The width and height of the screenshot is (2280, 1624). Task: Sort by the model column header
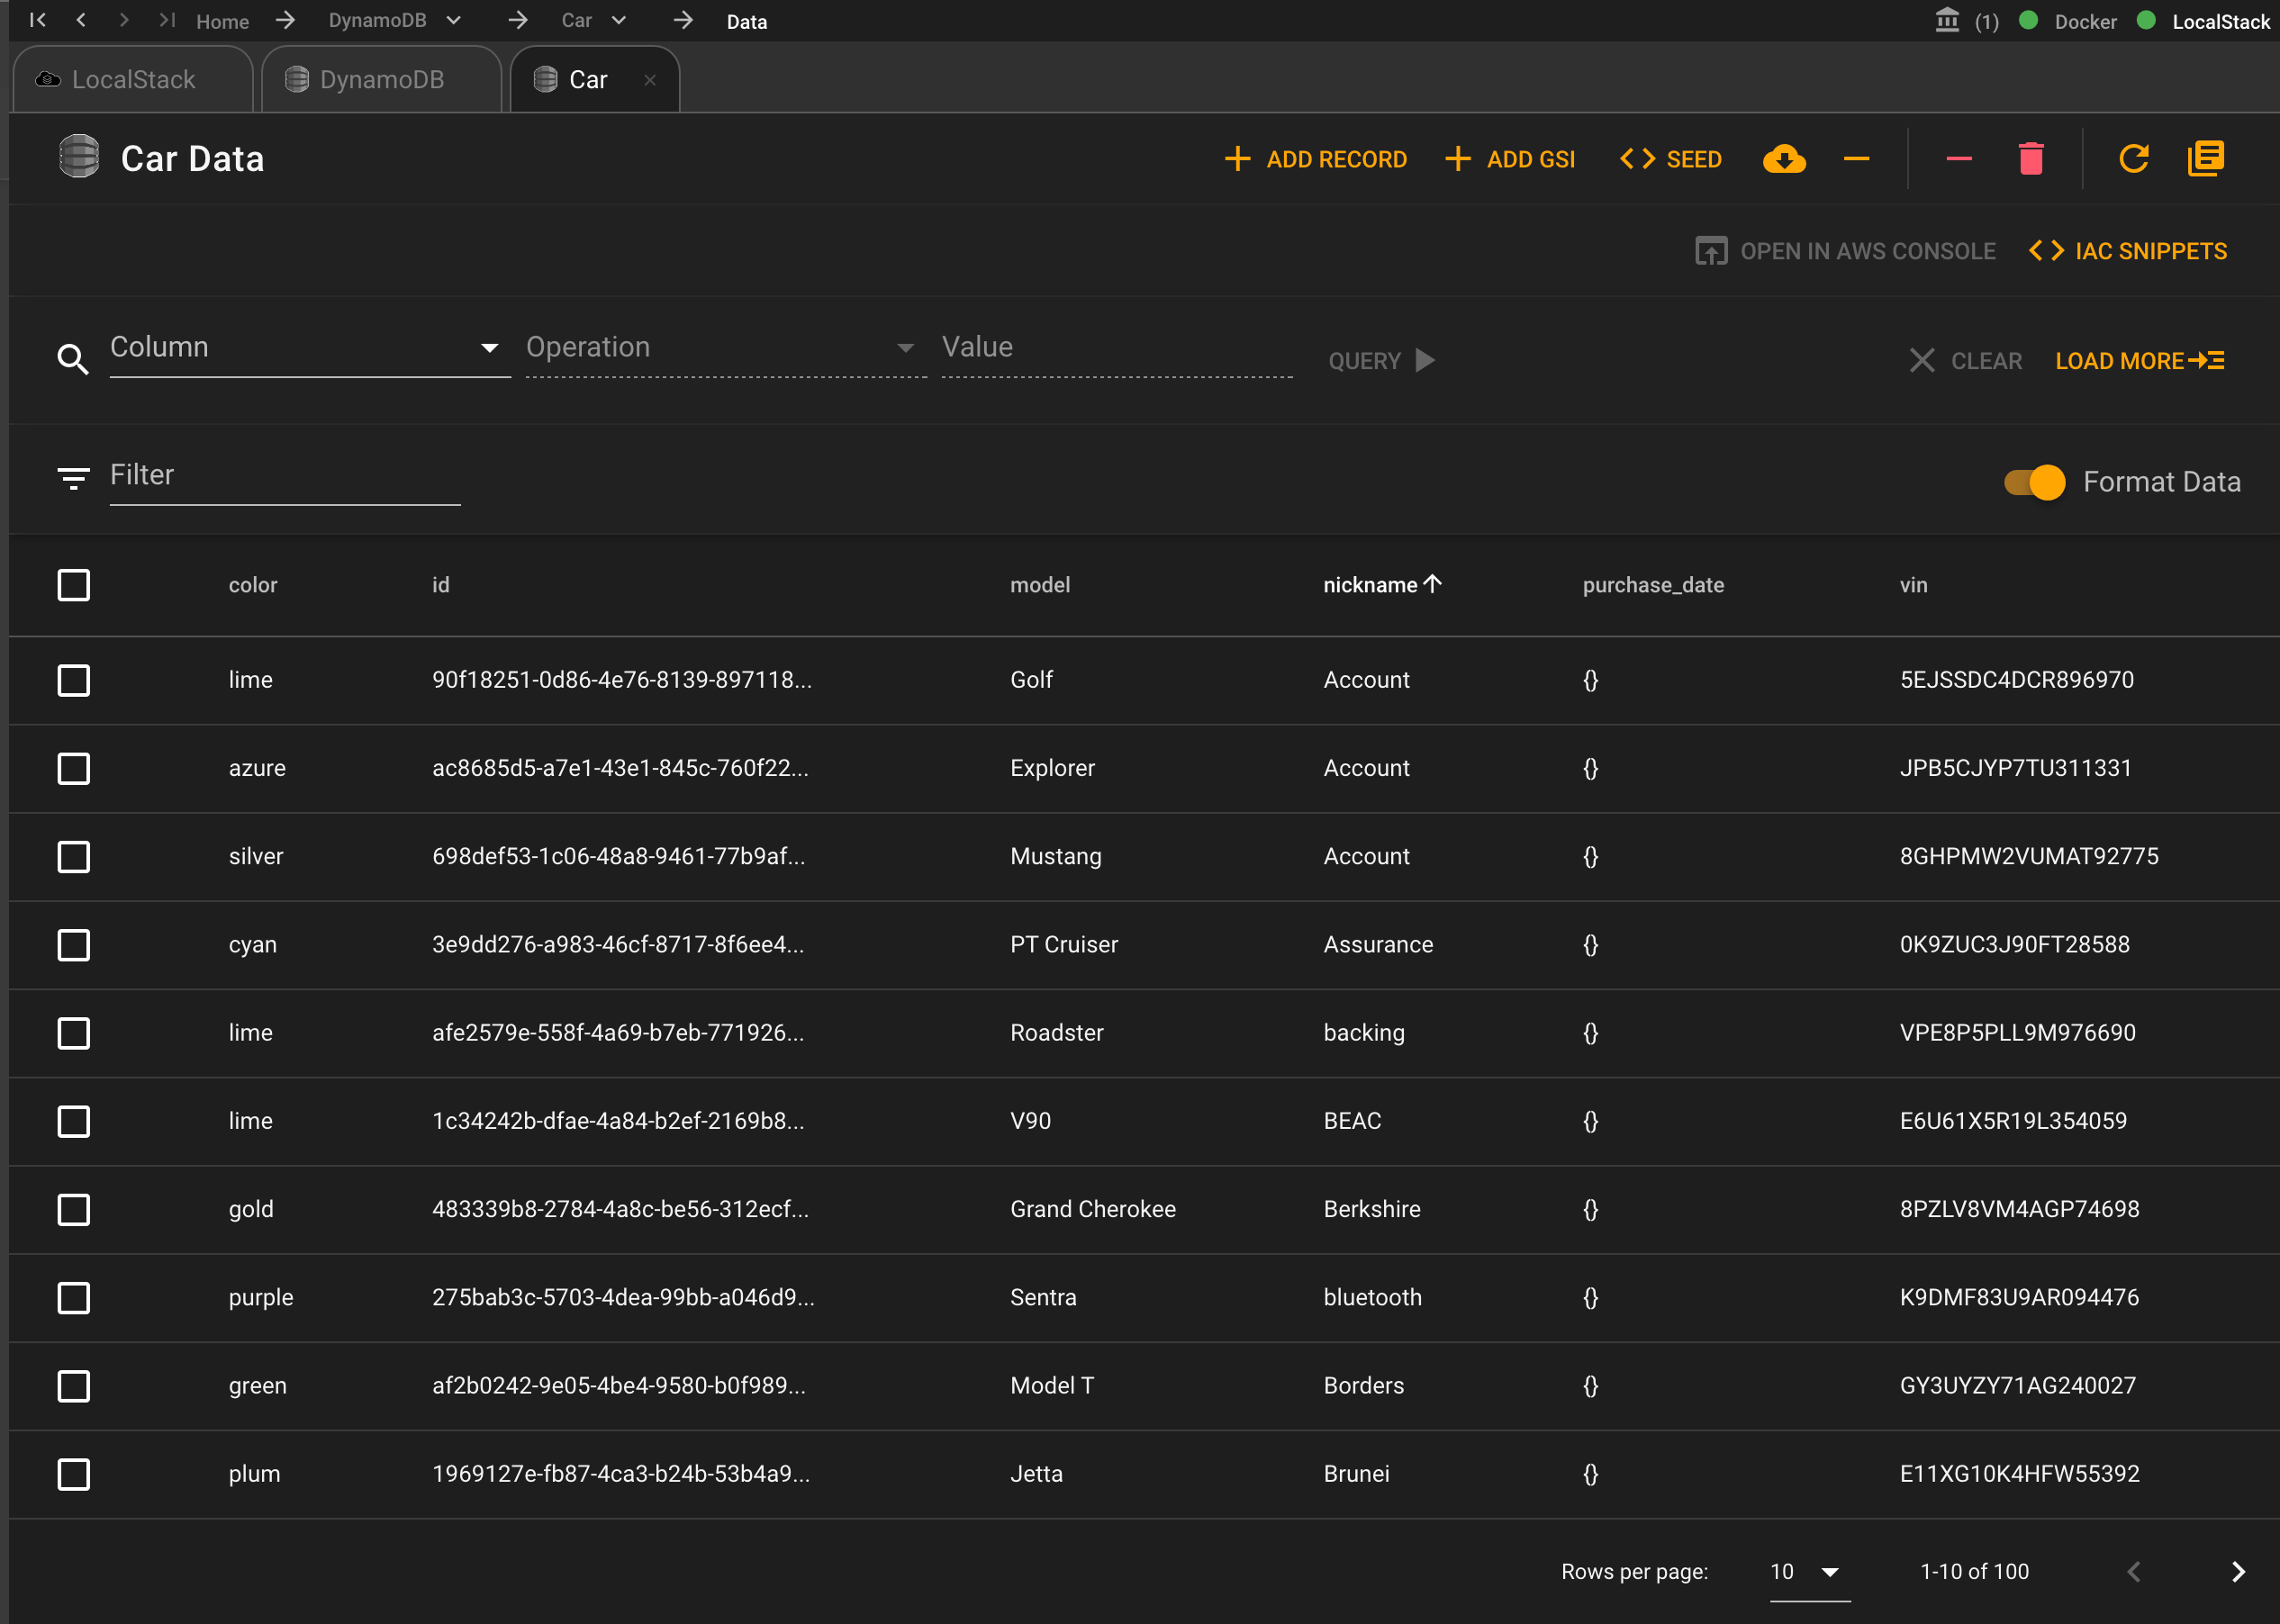pyautogui.click(x=1040, y=585)
